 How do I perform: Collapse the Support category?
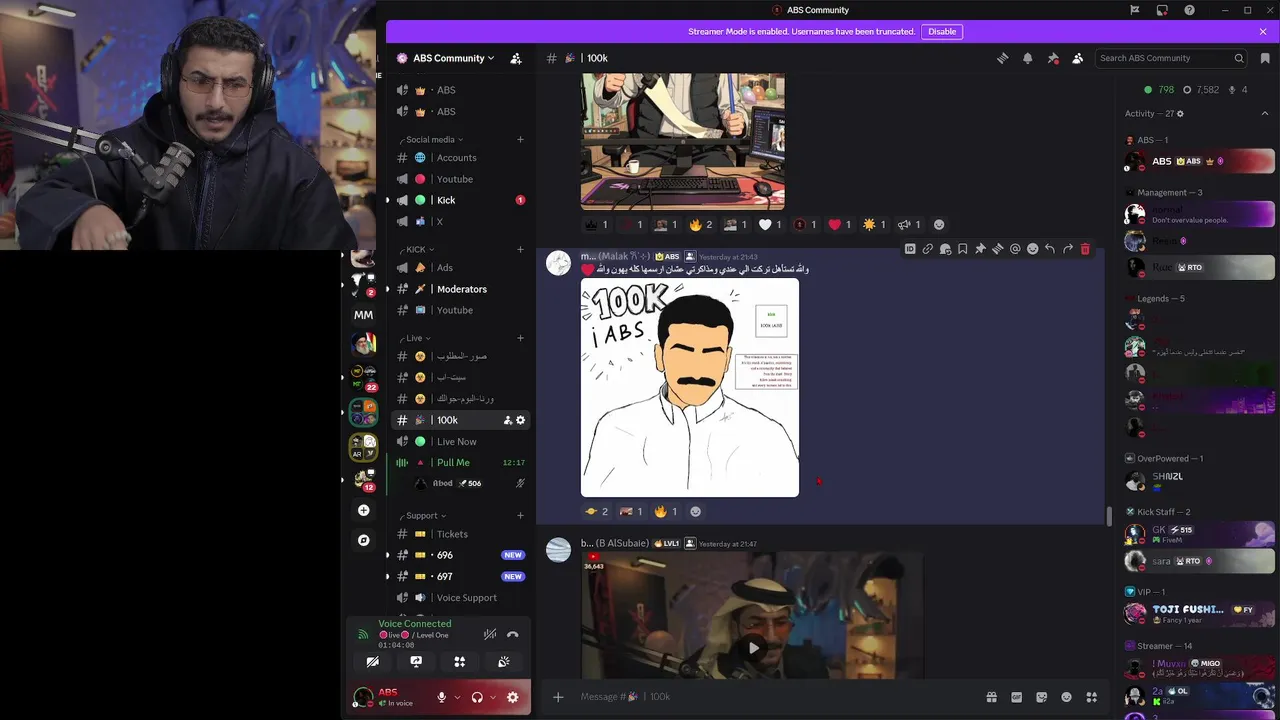(x=425, y=516)
